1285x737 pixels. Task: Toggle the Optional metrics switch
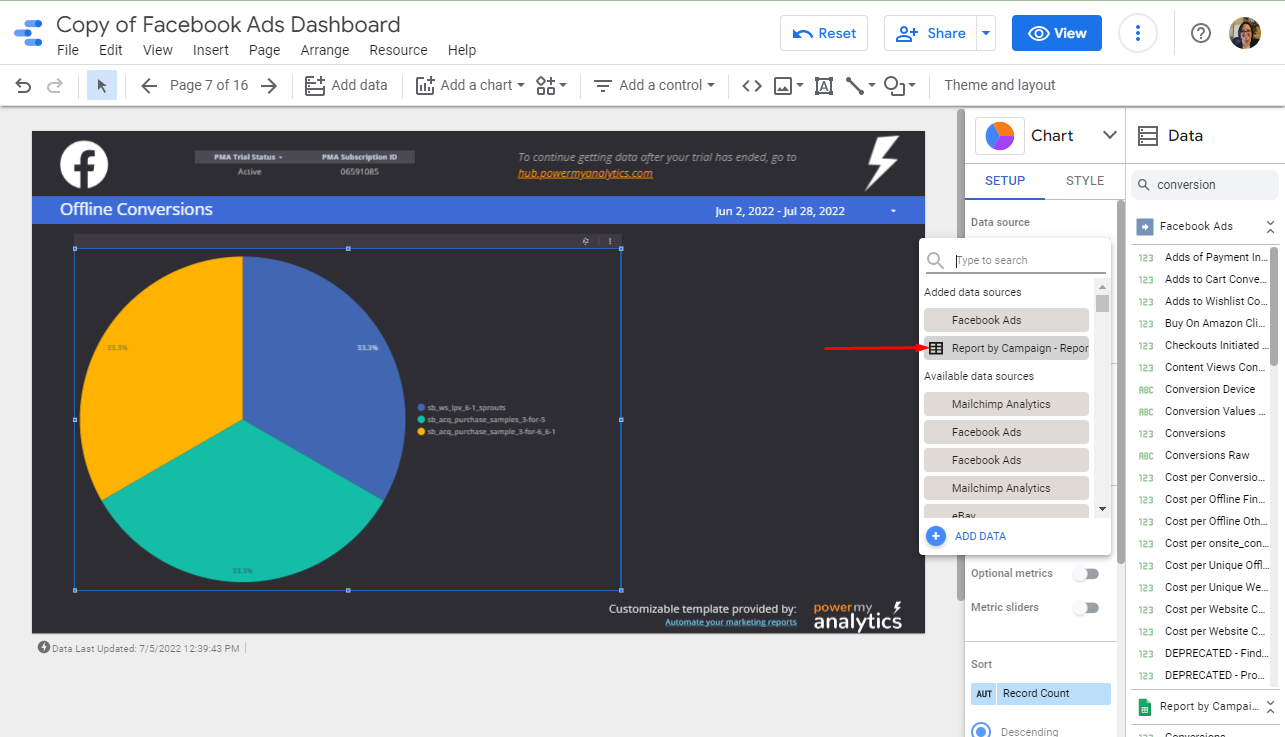[1085, 574]
